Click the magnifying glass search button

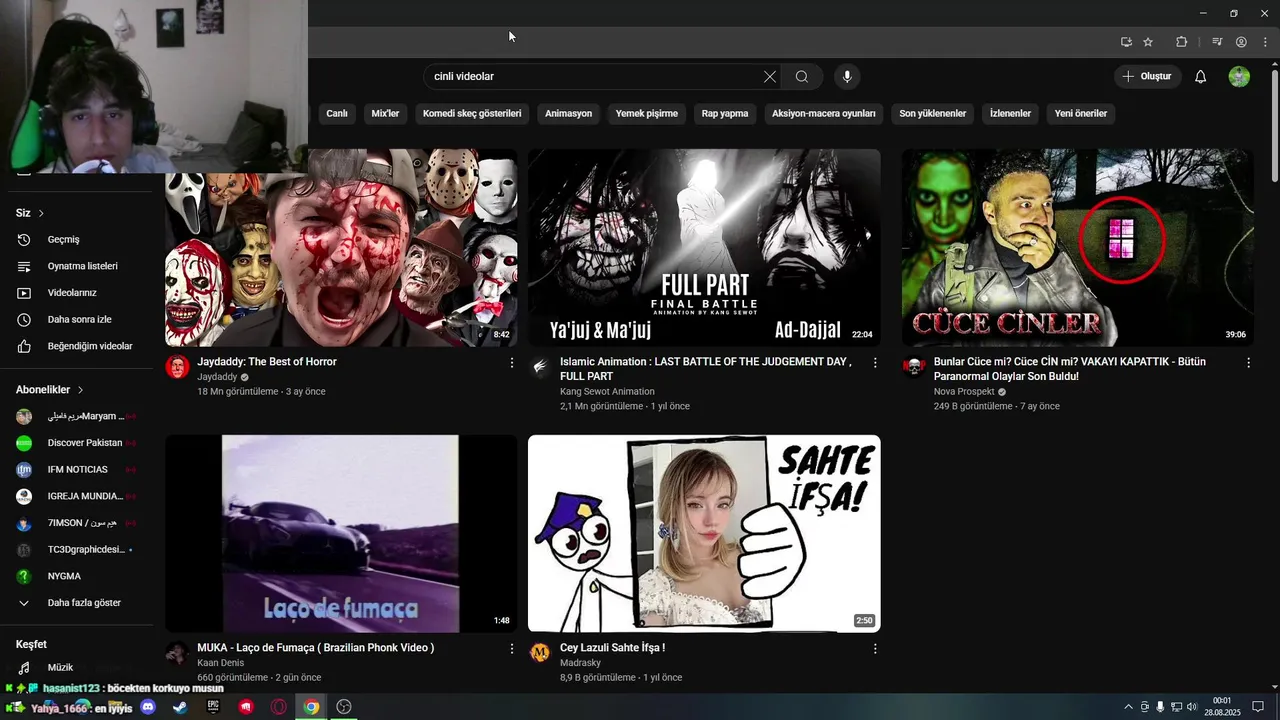pos(802,77)
